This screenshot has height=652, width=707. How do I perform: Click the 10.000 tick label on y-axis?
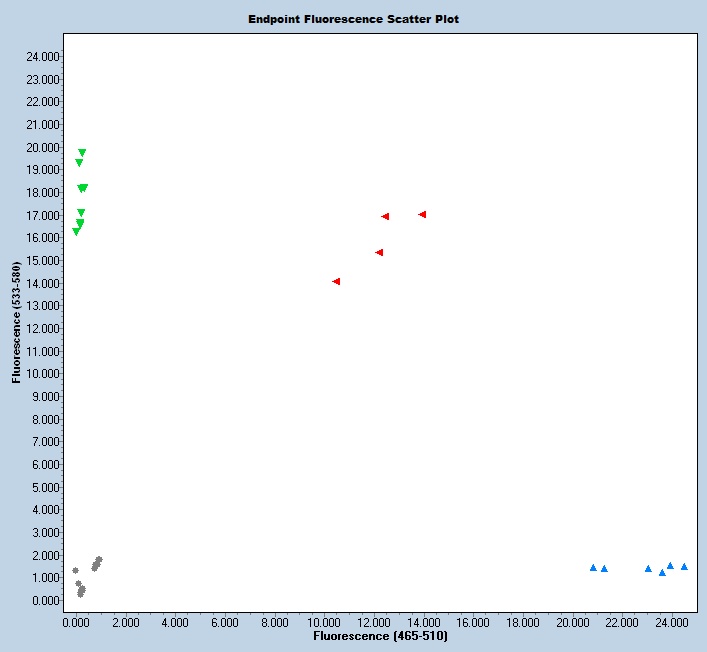coord(42,374)
